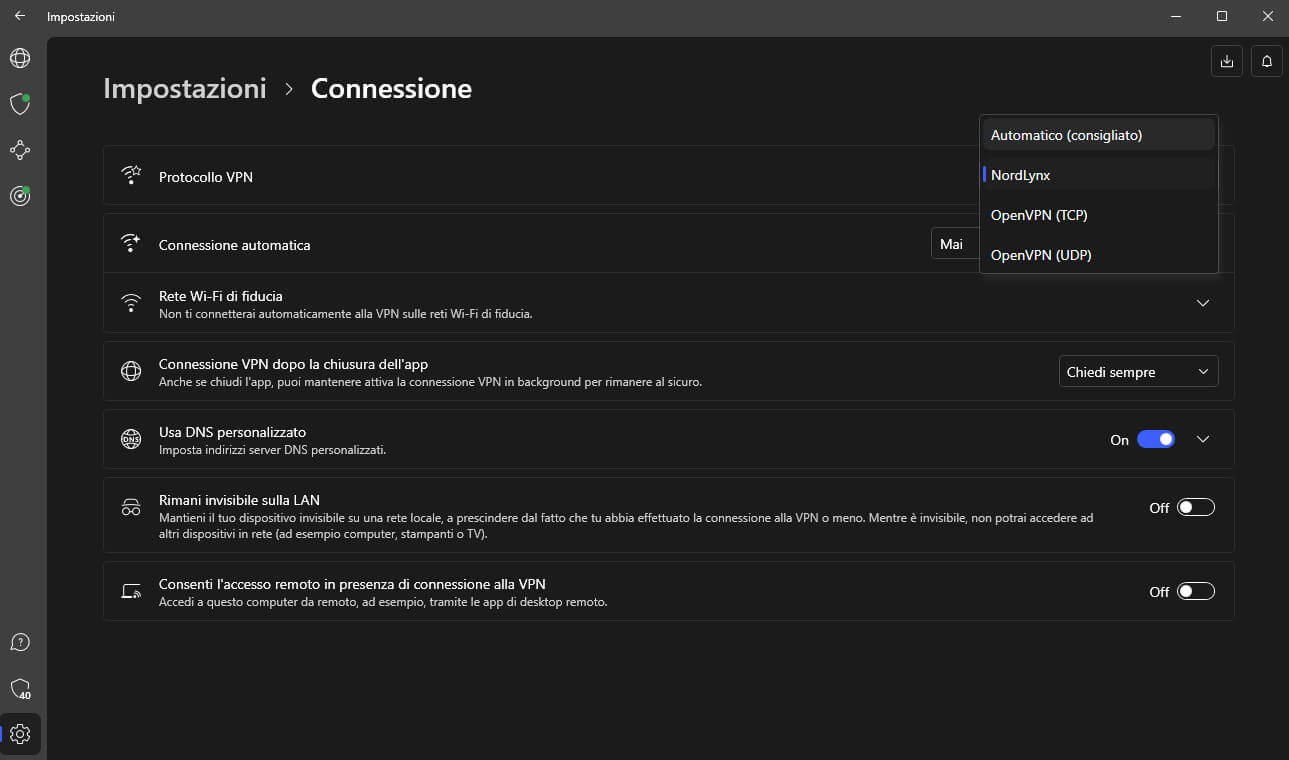Screen dimensions: 1289x760
Task: Choose OpenVPN (TCP) protocol
Action: coord(1099,215)
